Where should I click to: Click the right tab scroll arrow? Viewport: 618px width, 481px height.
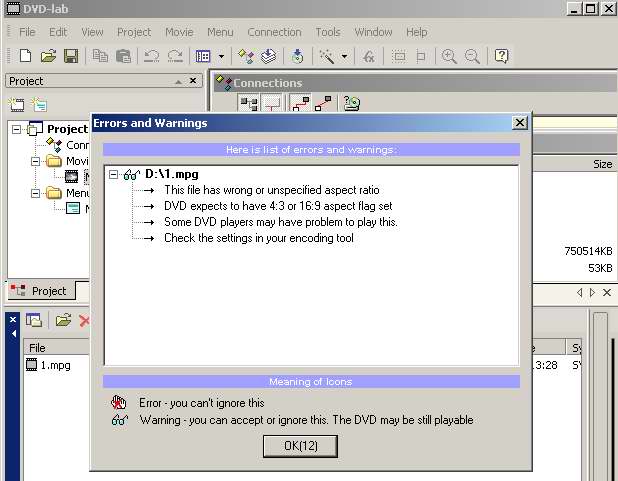[x=592, y=293]
